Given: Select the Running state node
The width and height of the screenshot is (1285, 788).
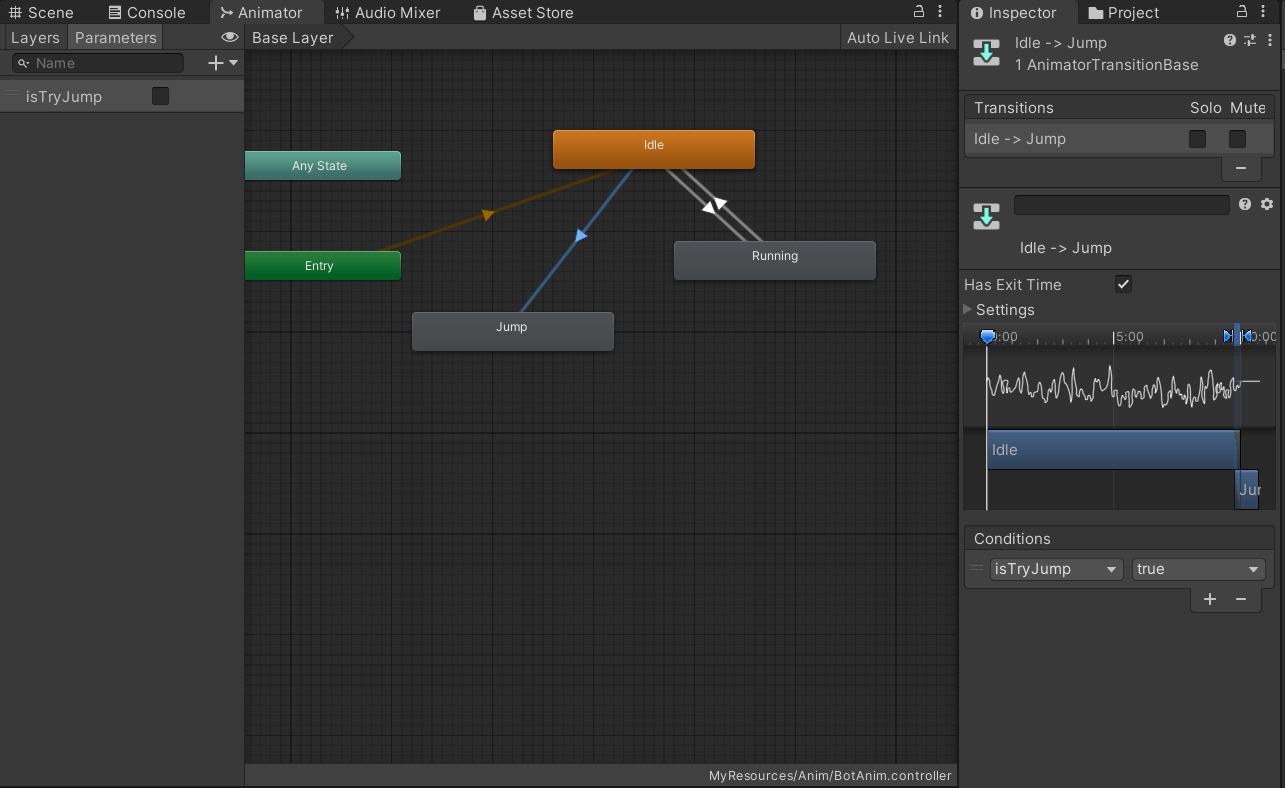Looking at the screenshot, I should [x=775, y=260].
